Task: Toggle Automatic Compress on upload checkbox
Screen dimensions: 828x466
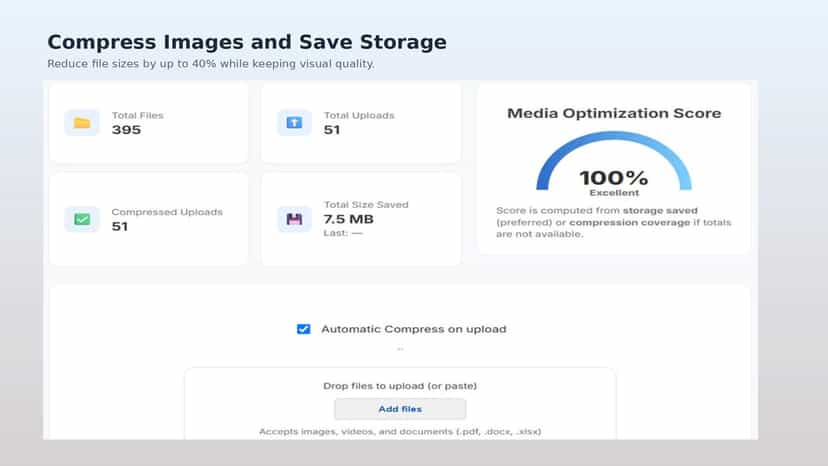Action: tap(304, 329)
